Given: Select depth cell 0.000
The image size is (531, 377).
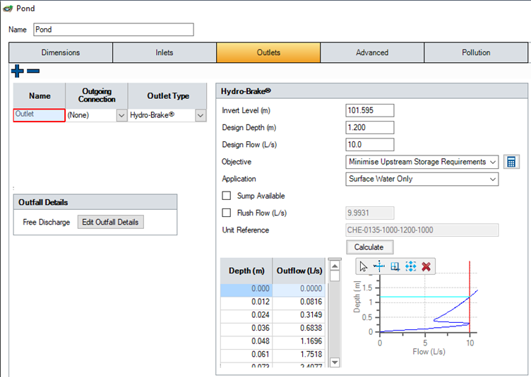Looking at the screenshot, I should [247, 289].
